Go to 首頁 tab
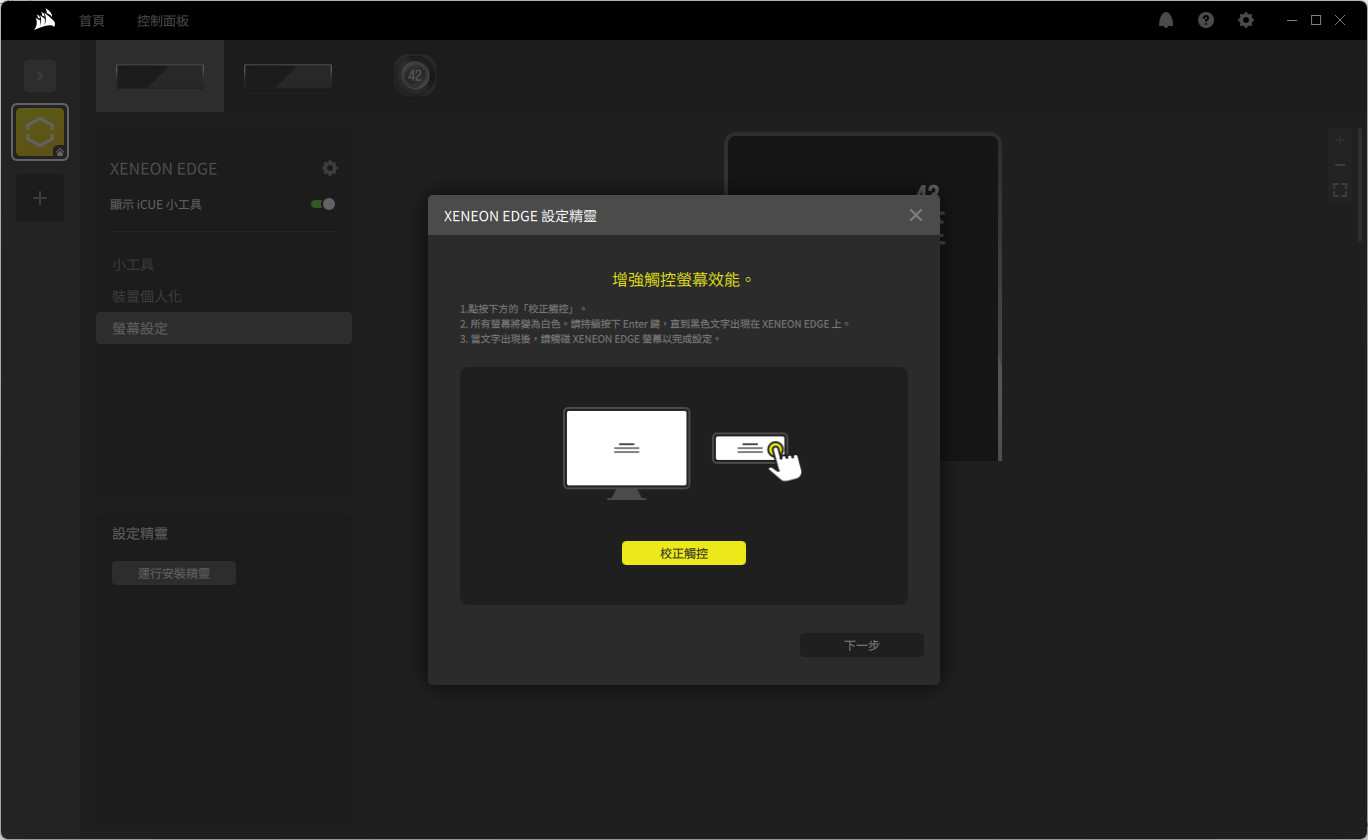1368x840 pixels. click(x=92, y=20)
